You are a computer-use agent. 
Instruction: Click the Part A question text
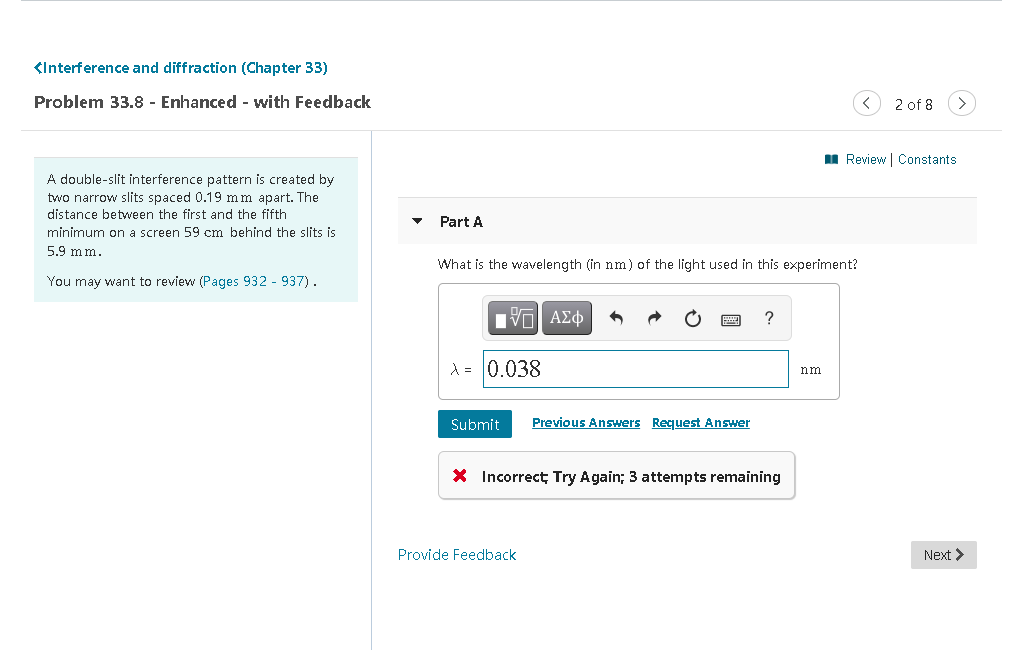[x=647, y=264]
